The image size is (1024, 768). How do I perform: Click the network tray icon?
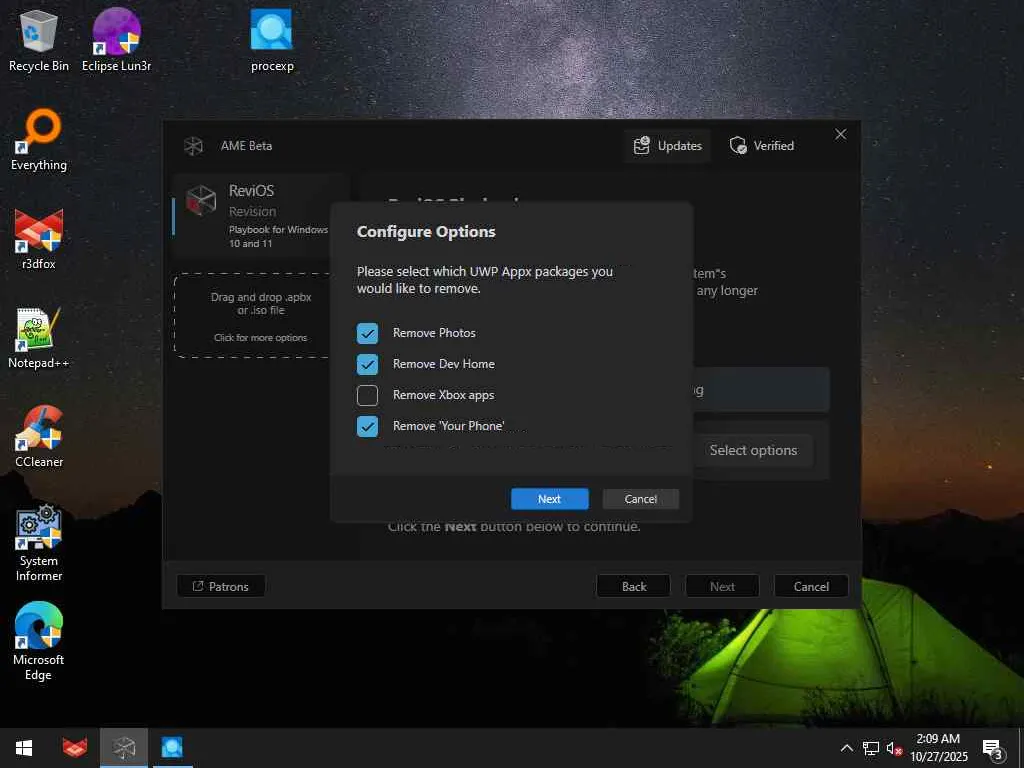pos(871,748)
